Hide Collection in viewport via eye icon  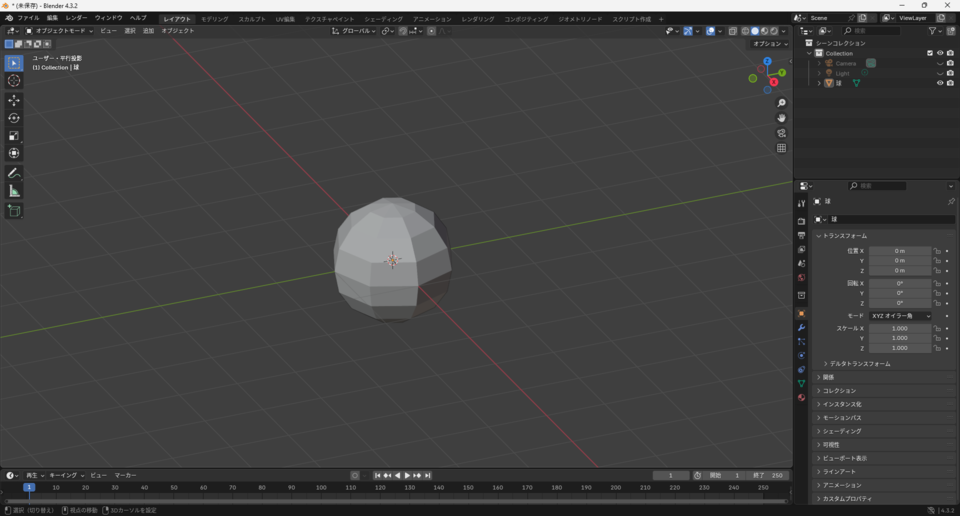click(x=940, y=53)
